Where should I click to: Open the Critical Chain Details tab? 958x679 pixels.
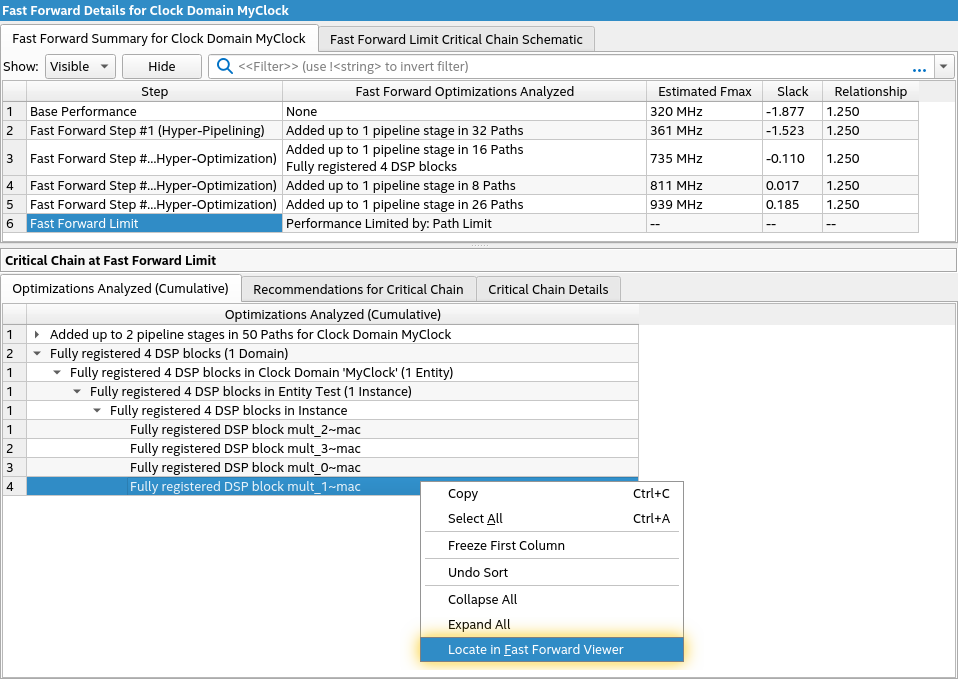[548, 289]
